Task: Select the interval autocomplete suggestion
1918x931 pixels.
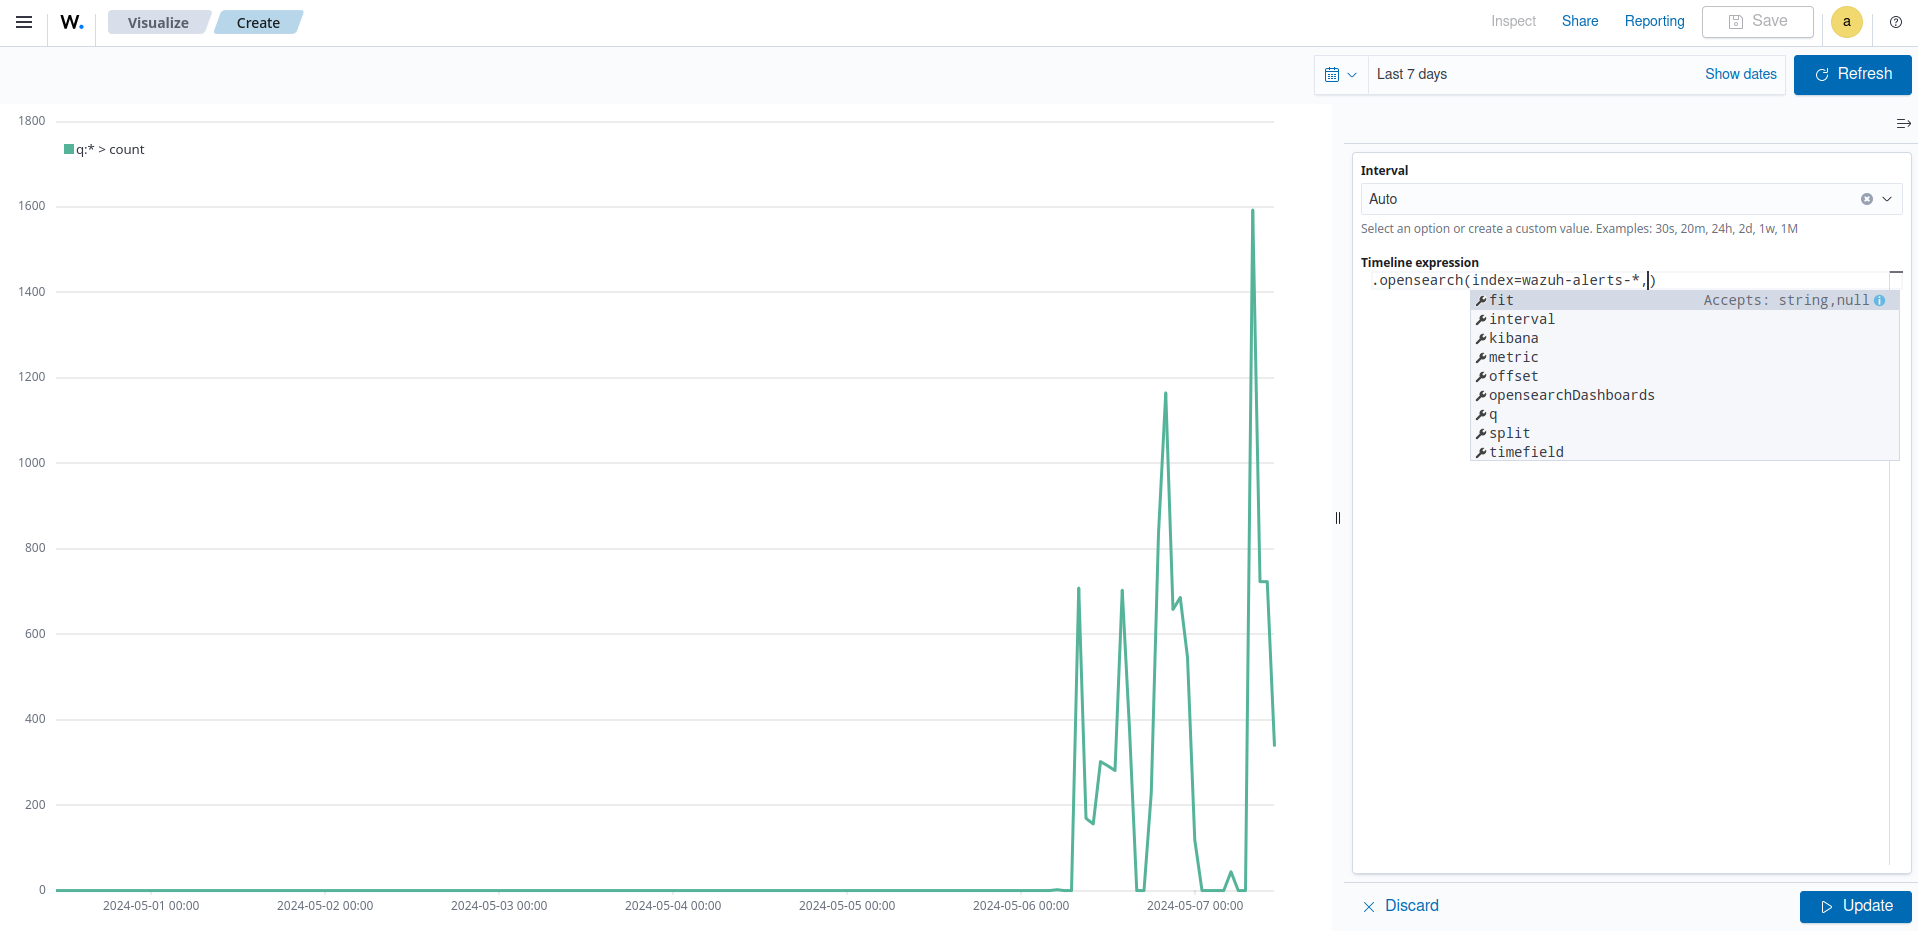Action: [x=1684, y=319]
